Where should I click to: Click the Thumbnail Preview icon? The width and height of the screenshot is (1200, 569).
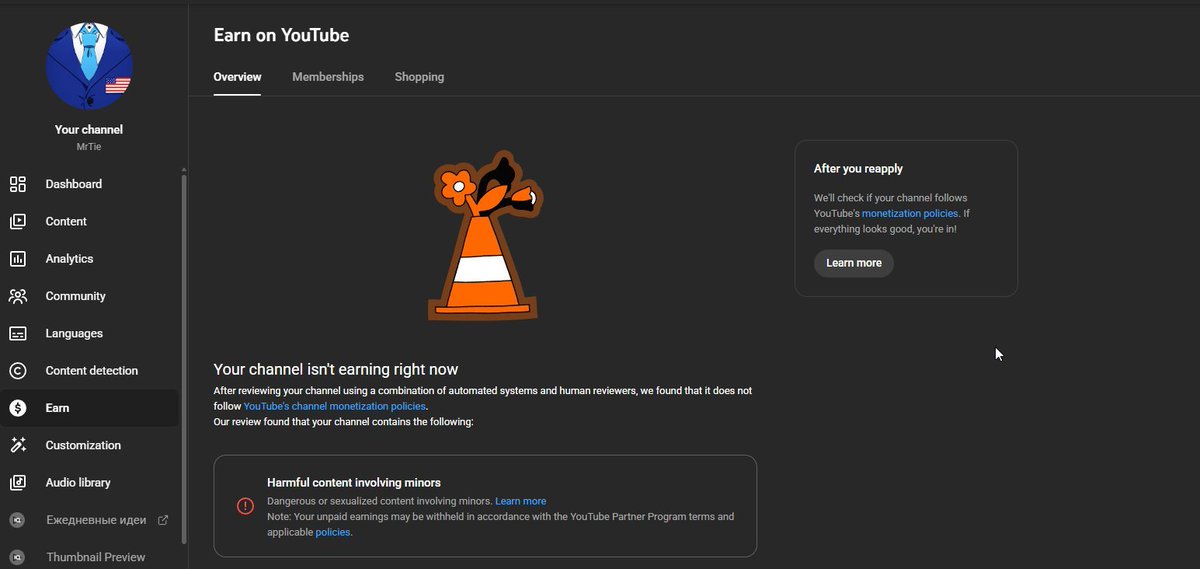click(17, 557)
